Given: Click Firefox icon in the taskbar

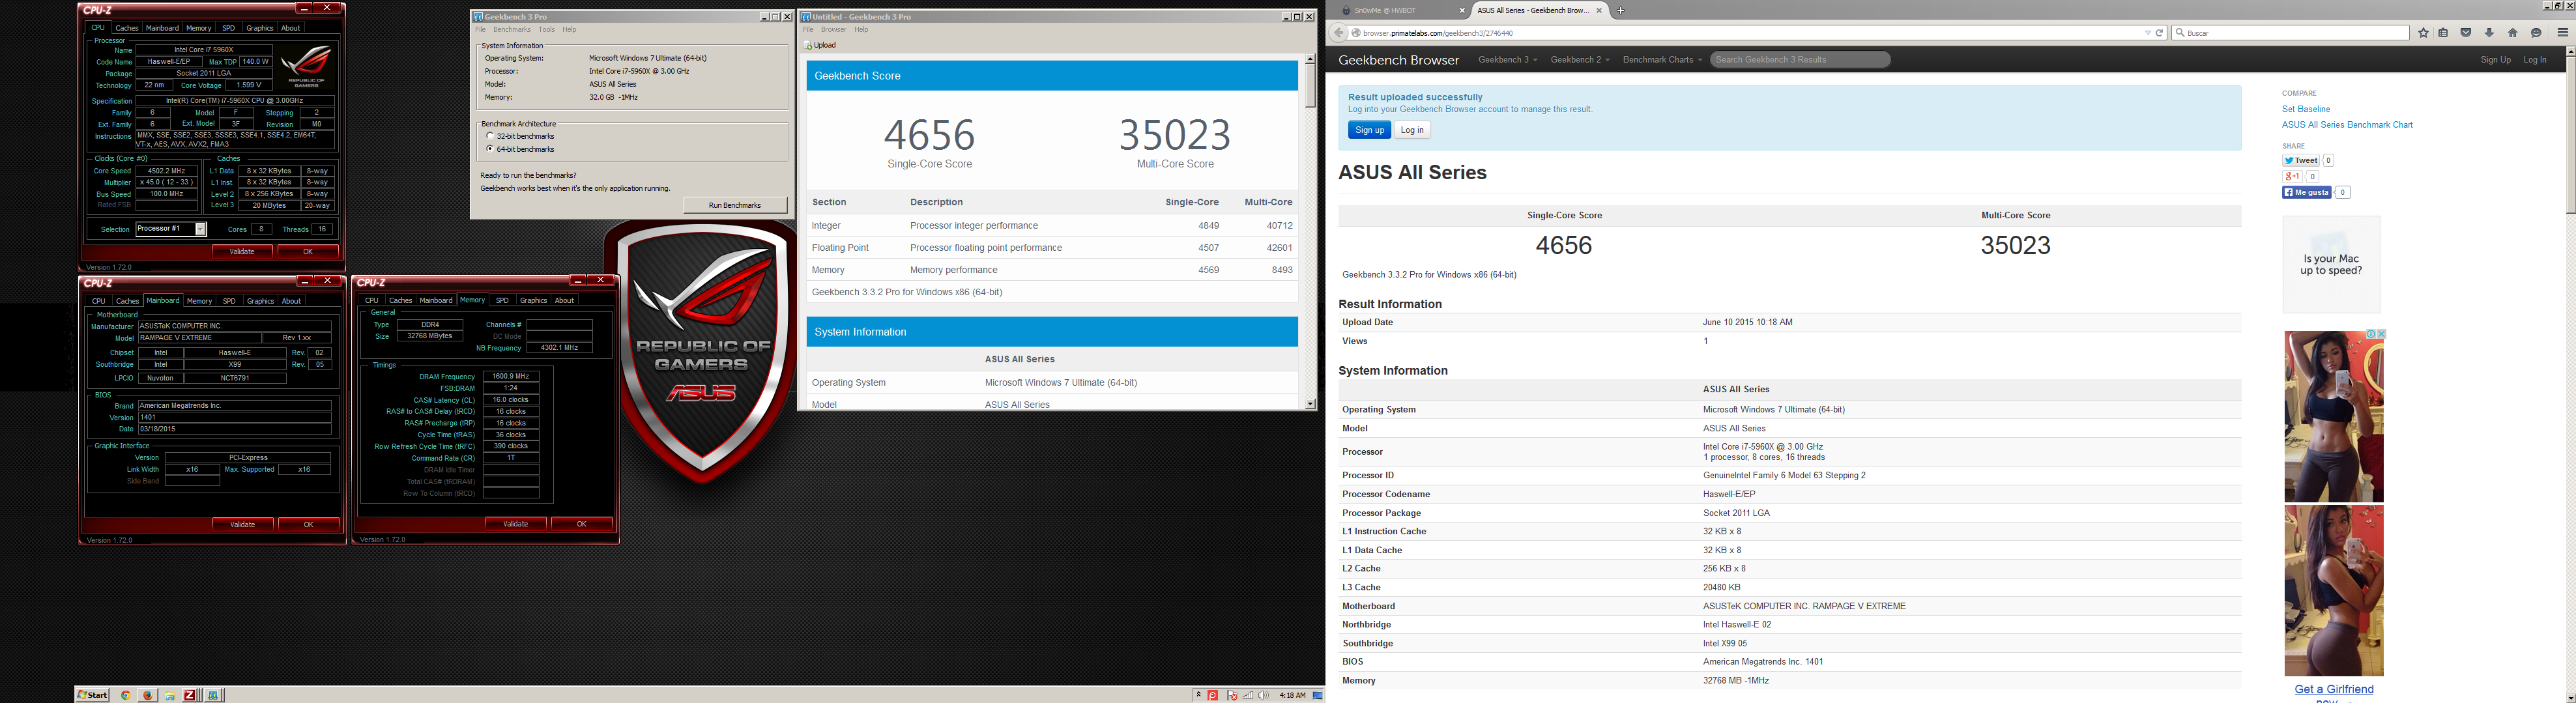Looking at the screenshot, I should 148,695.
